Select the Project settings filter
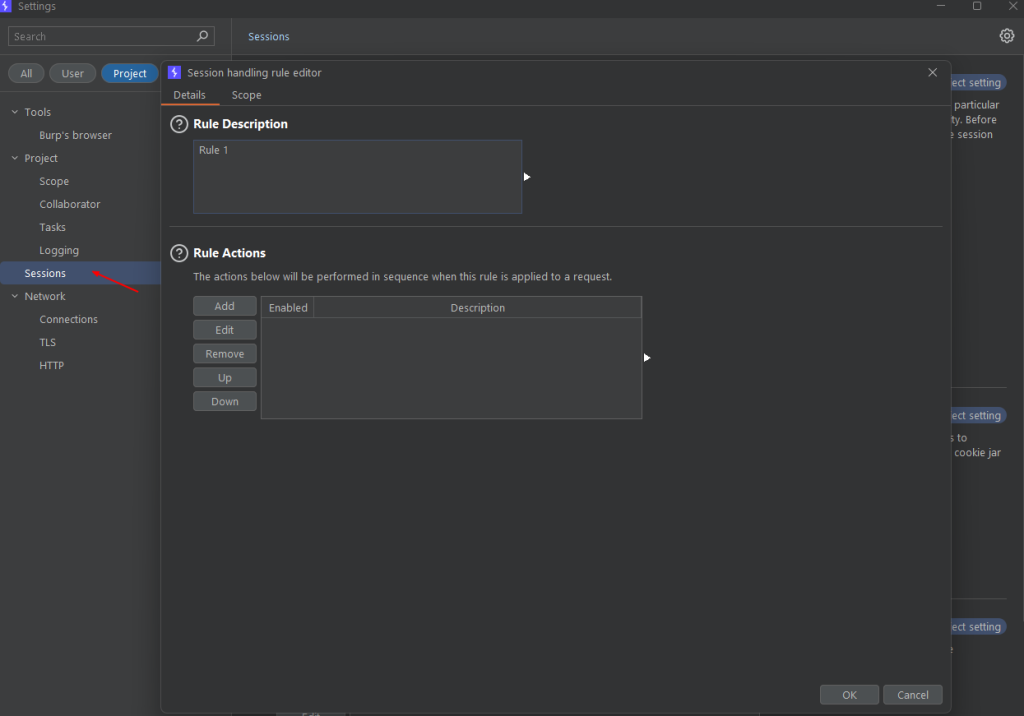Screen dimensions: 1024x716 (x=129, y=73)
